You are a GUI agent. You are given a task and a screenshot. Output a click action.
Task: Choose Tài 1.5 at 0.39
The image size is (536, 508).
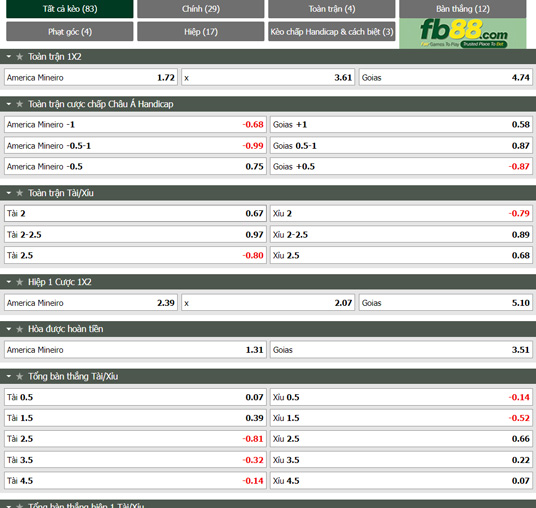click(x=135, y=418)
